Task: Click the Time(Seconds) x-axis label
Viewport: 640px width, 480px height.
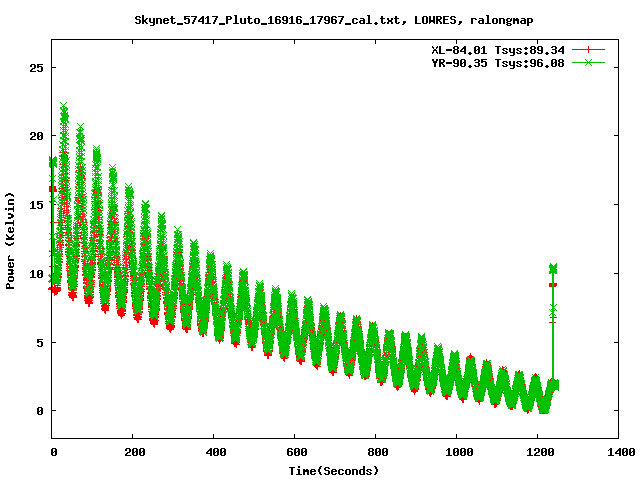Action: tap(333, 471)
